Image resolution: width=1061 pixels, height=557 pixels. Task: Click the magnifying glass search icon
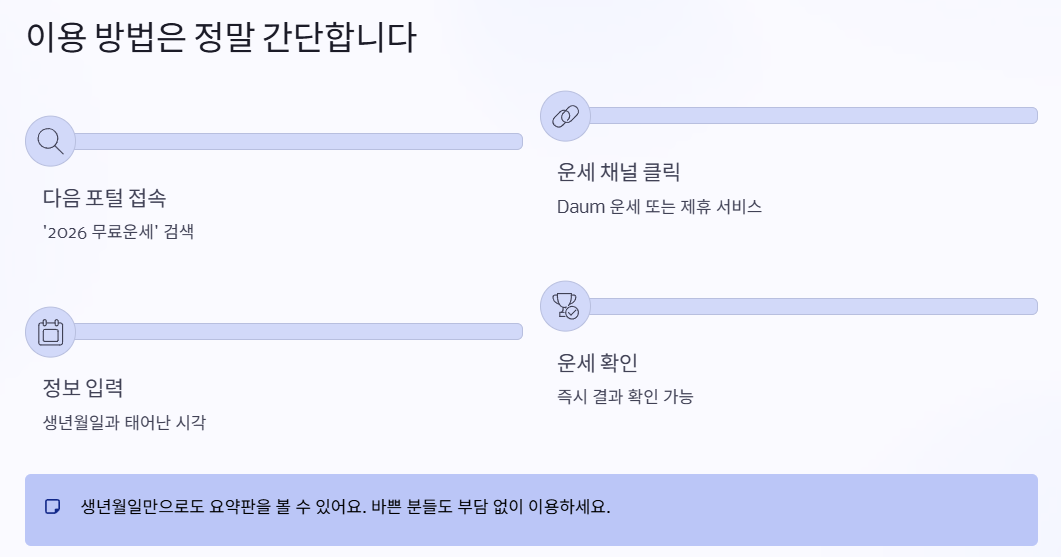pos(50,141)
